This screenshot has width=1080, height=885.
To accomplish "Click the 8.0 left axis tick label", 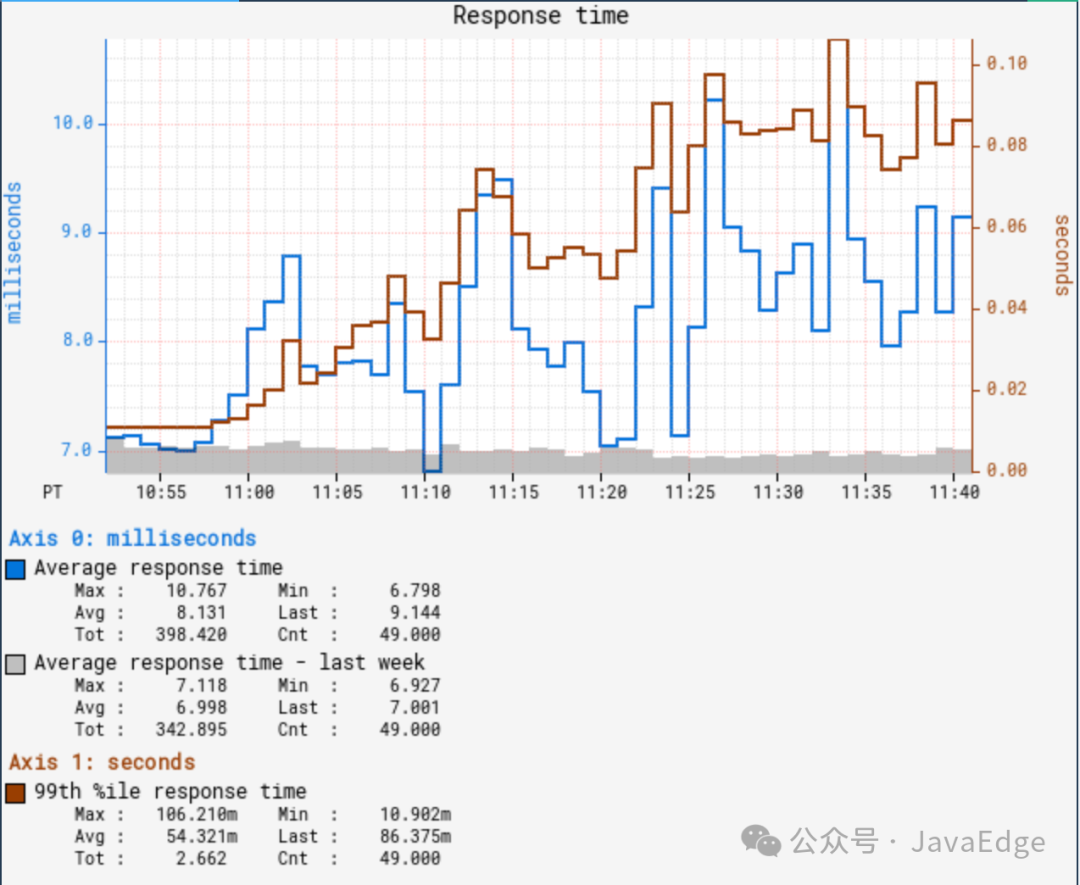I will tap(76, 340).
